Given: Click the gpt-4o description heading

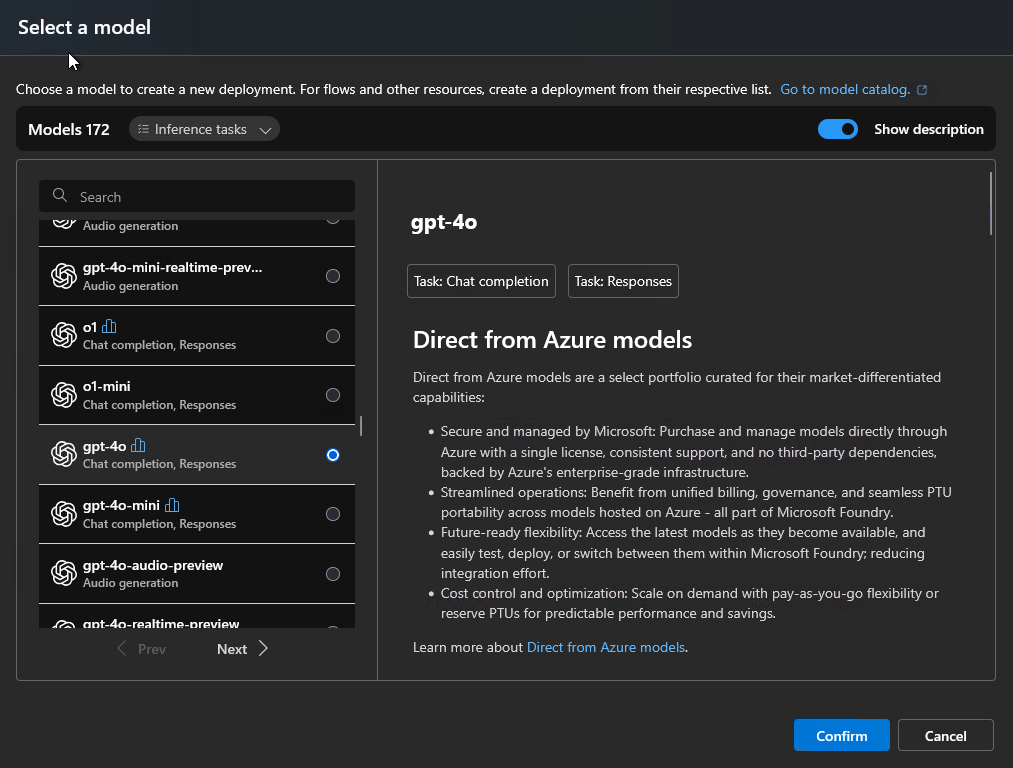Looking at the screenshot, I should pyautogui.click(x=444, y=222).
